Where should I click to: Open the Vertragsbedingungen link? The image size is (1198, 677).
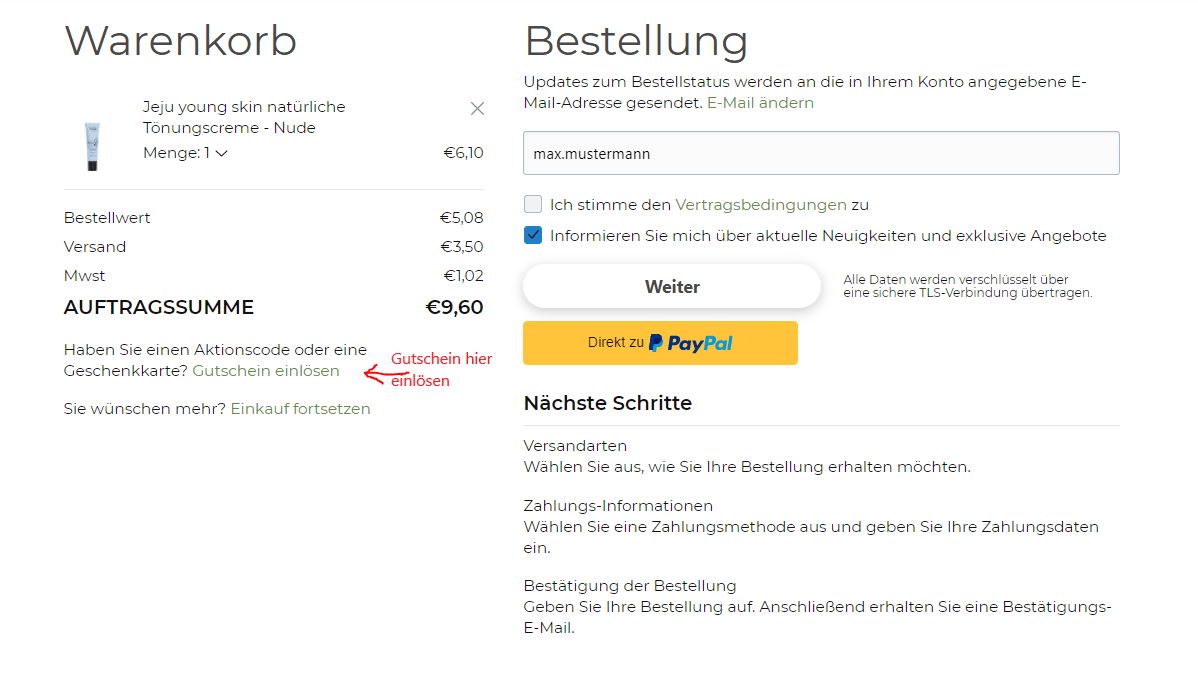761,205
